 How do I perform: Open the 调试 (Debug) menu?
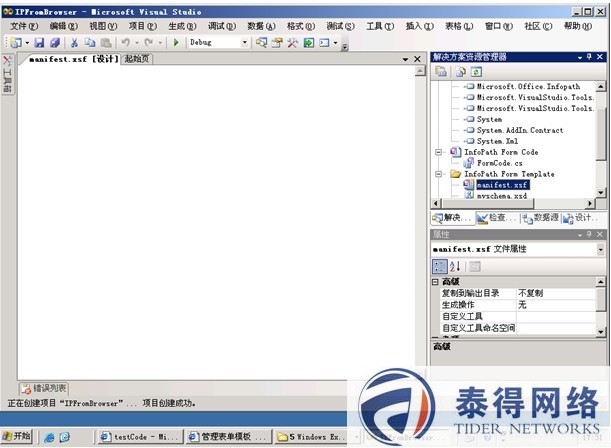(x=222, y=26)
